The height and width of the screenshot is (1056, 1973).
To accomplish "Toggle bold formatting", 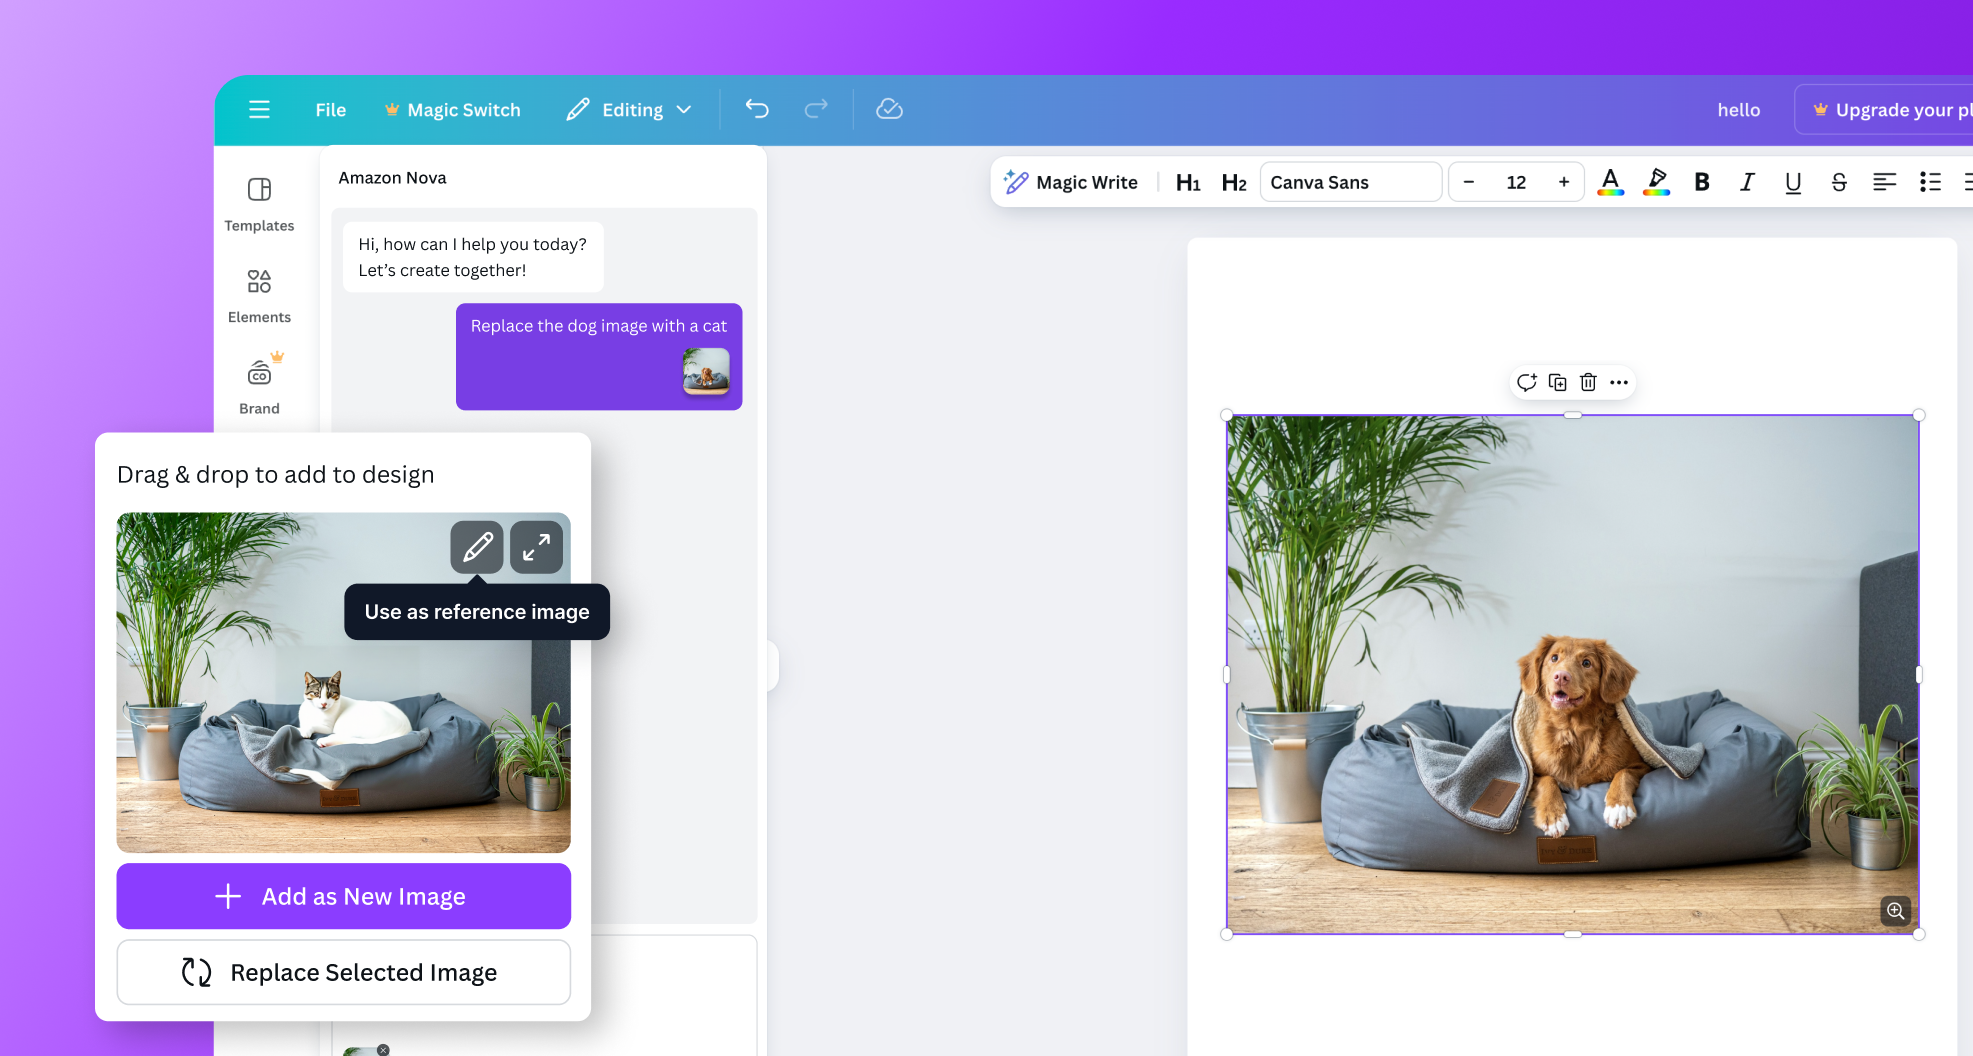I will click(x=1702, y=182).
